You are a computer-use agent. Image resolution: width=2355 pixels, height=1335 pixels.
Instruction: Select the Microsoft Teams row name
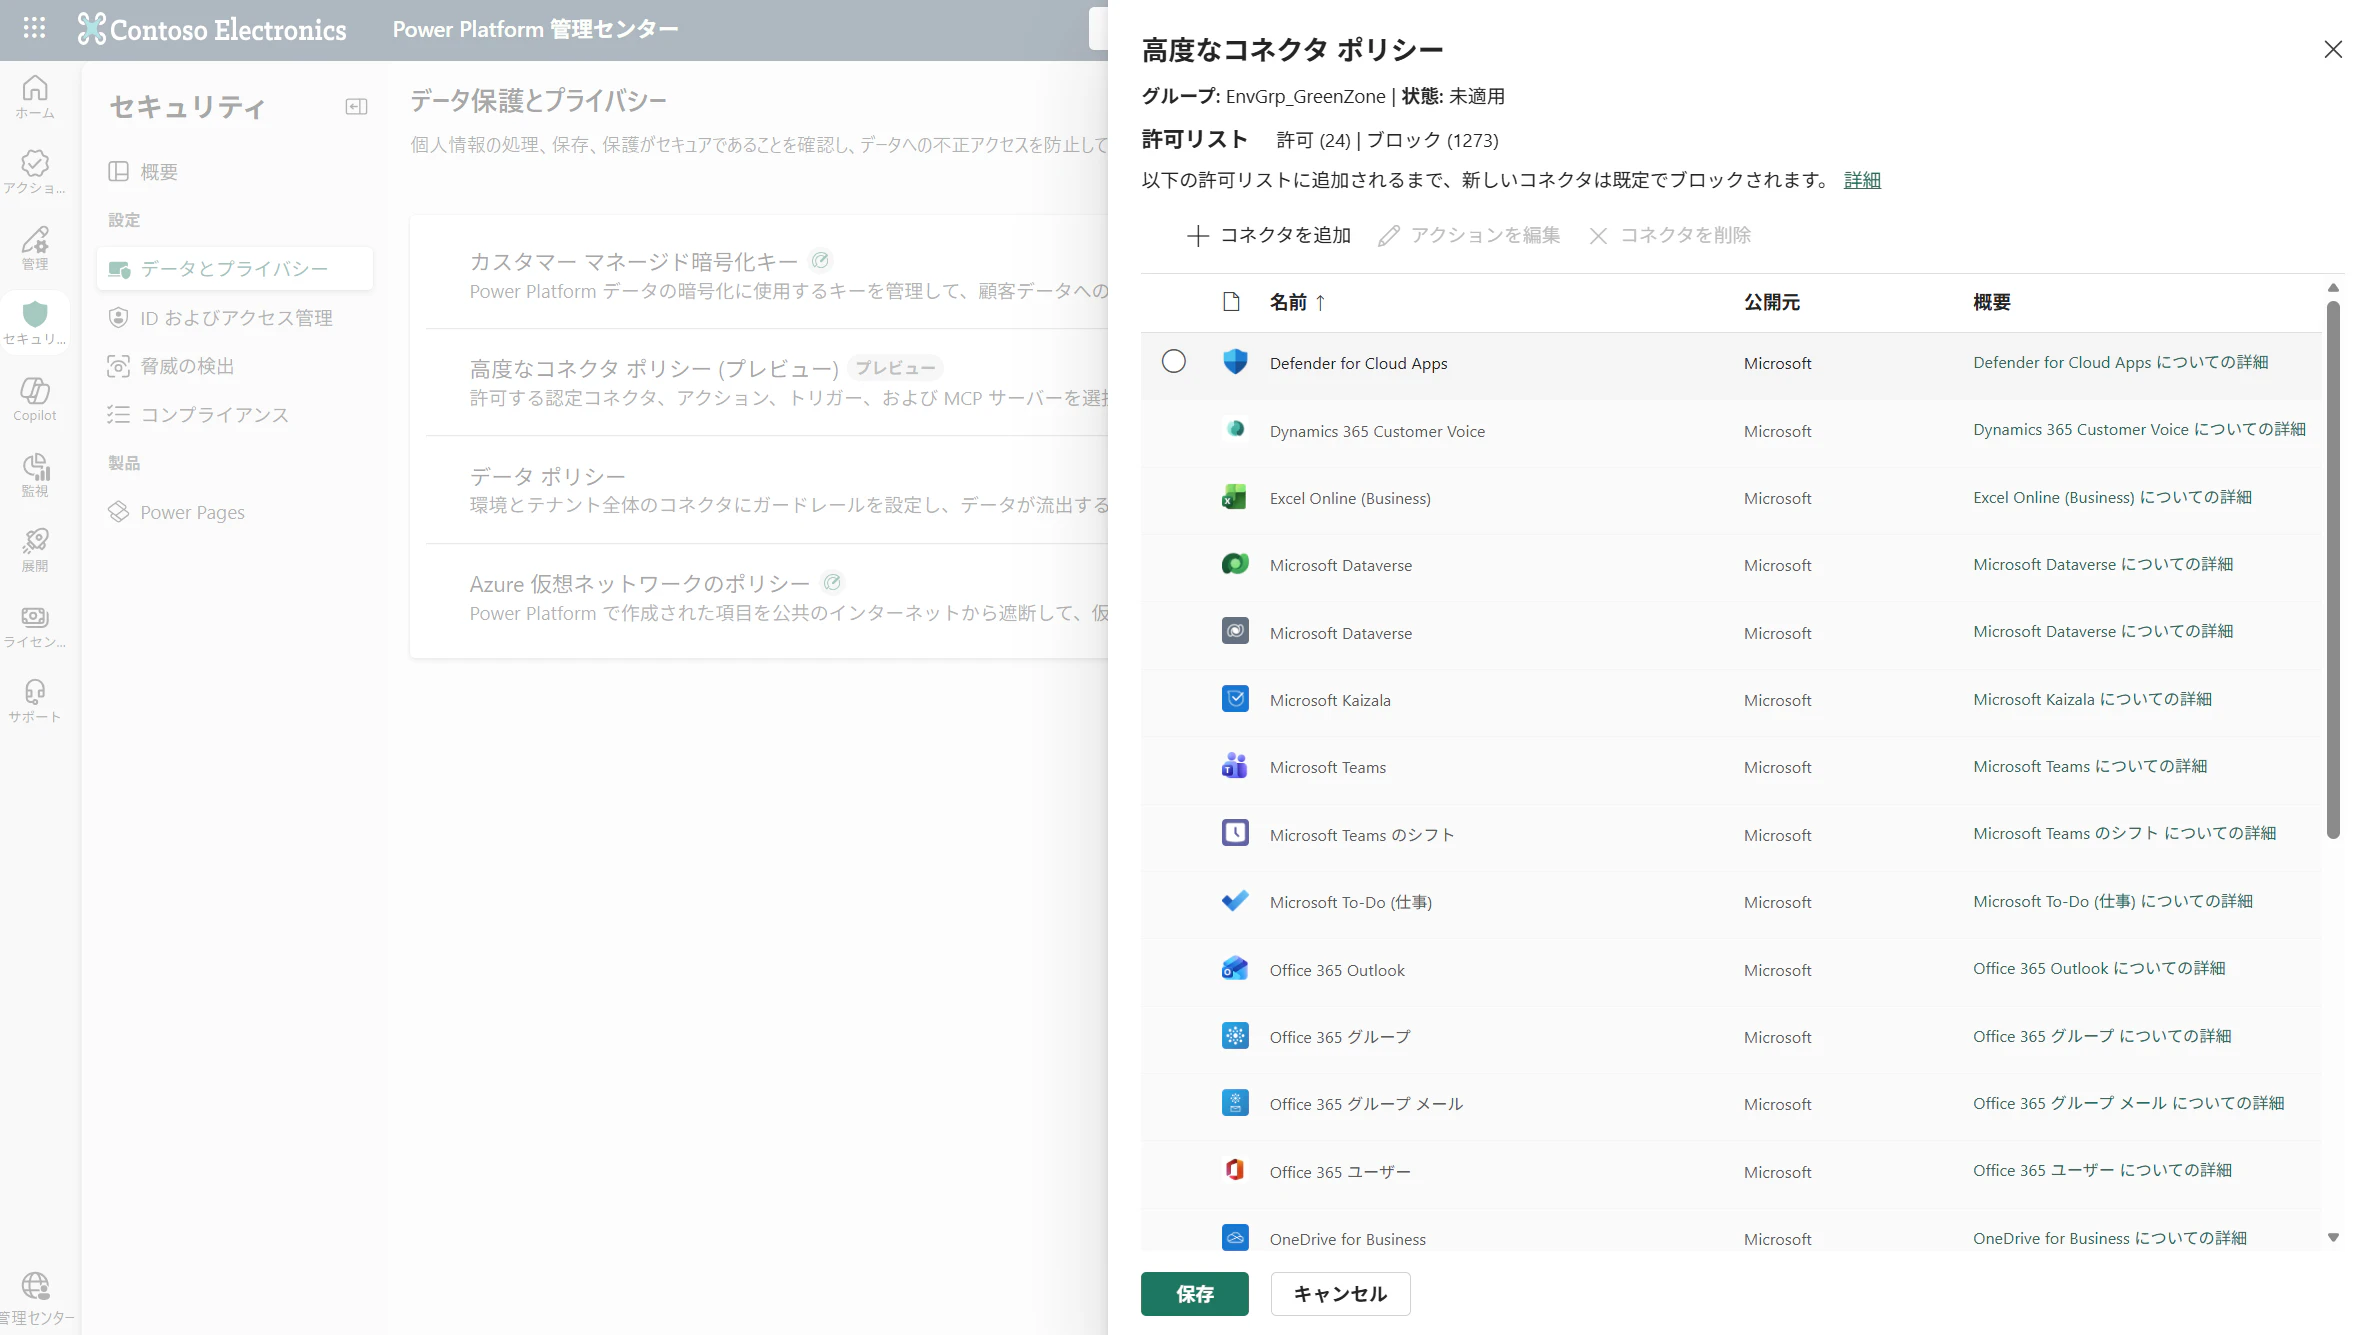pyautogui.click(x=1328, y=767)
